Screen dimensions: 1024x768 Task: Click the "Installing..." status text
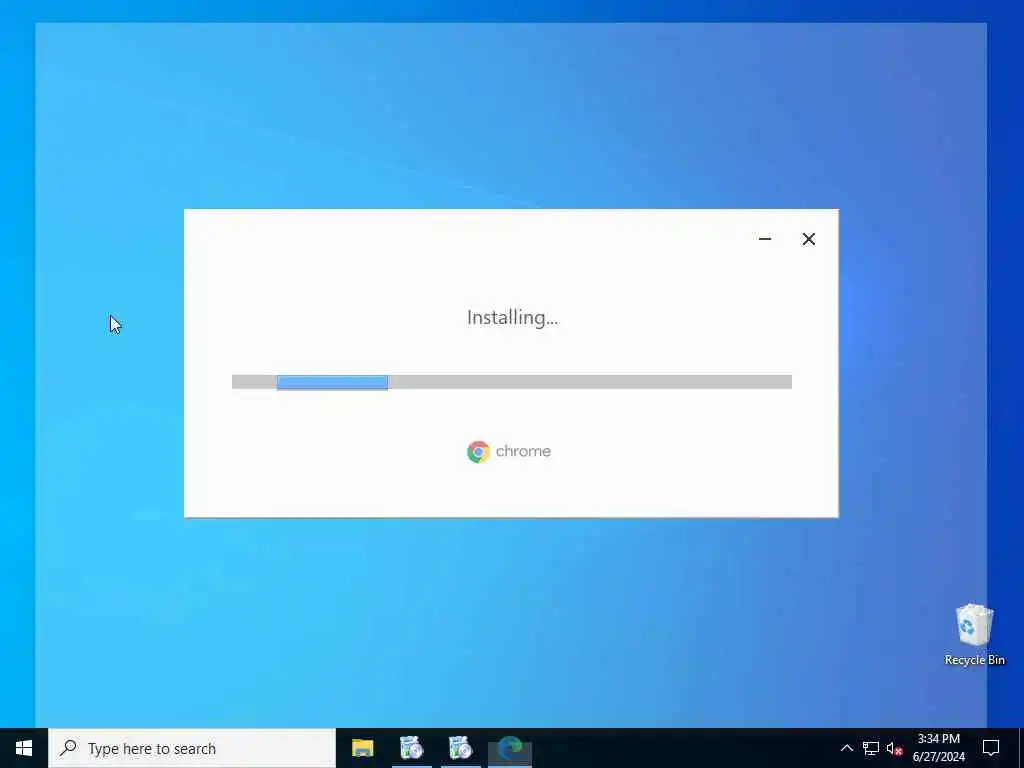(x=512, y=317)
